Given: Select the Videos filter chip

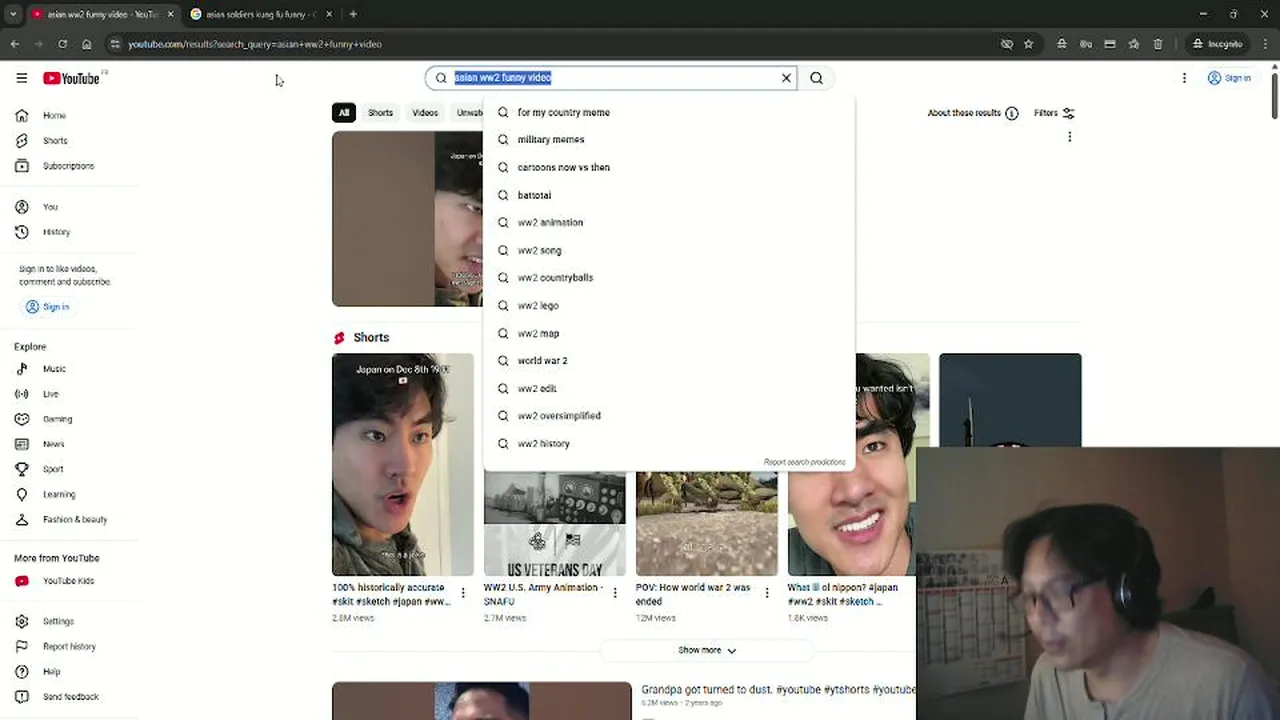Looking at the screenshot, I should [425, 113].
